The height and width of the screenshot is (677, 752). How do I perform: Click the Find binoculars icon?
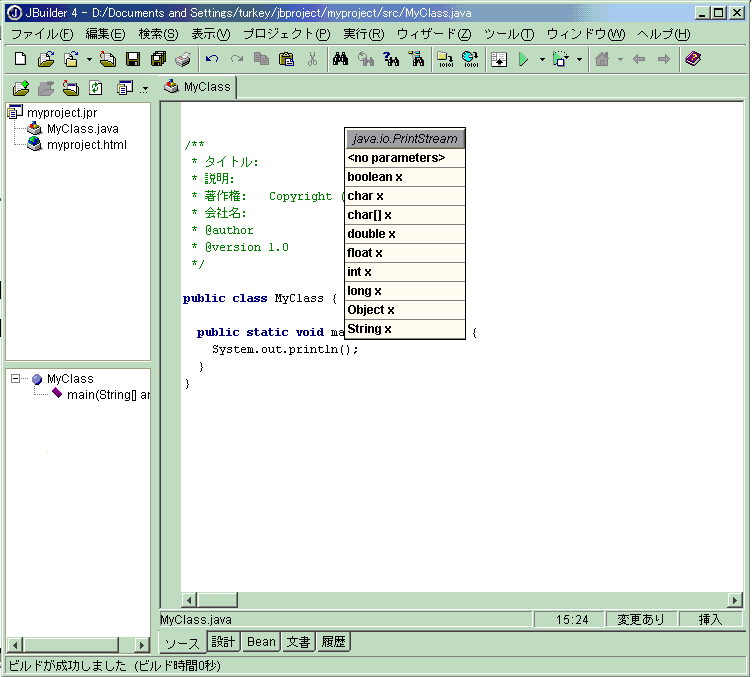pyautogui.click(x=340, y=60)
